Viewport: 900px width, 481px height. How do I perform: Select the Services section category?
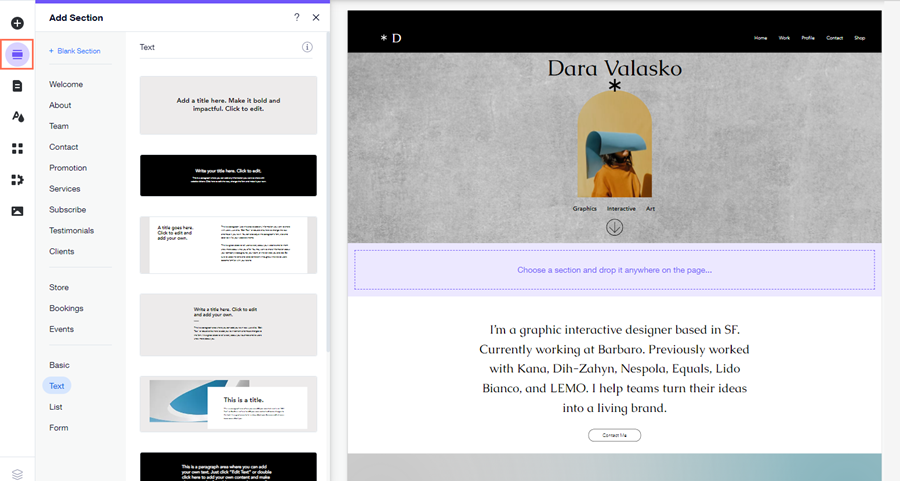(65, 189)
